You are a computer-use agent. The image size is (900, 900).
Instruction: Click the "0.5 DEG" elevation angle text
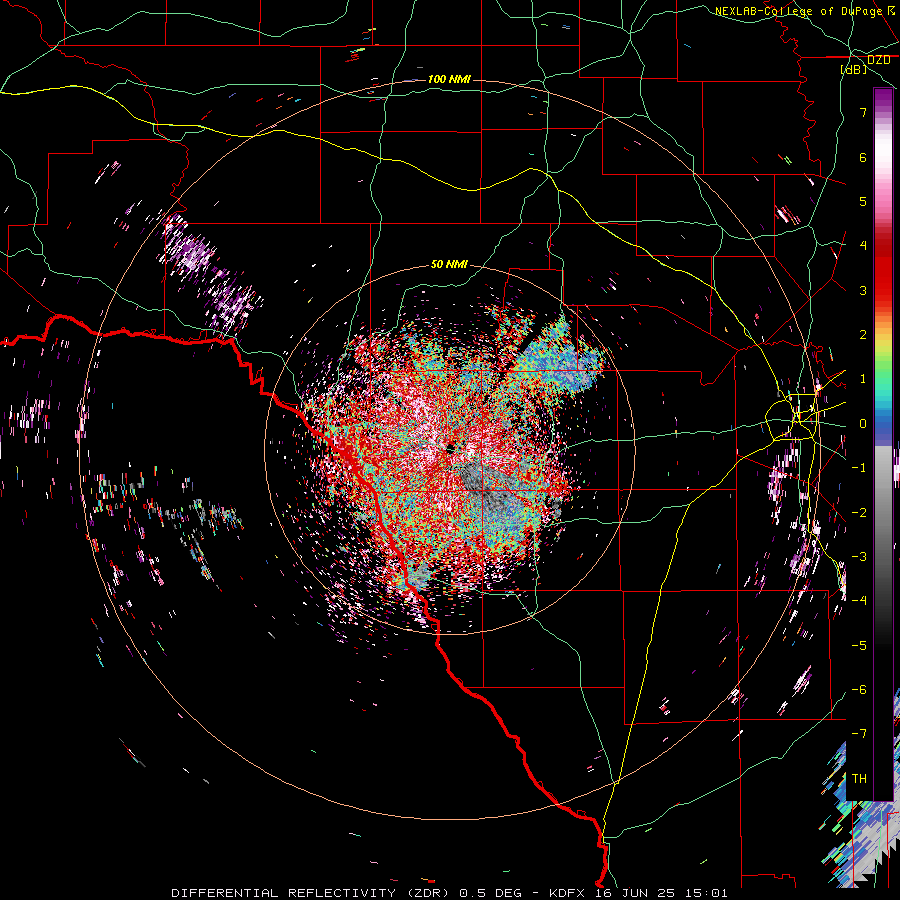(491, 893)
